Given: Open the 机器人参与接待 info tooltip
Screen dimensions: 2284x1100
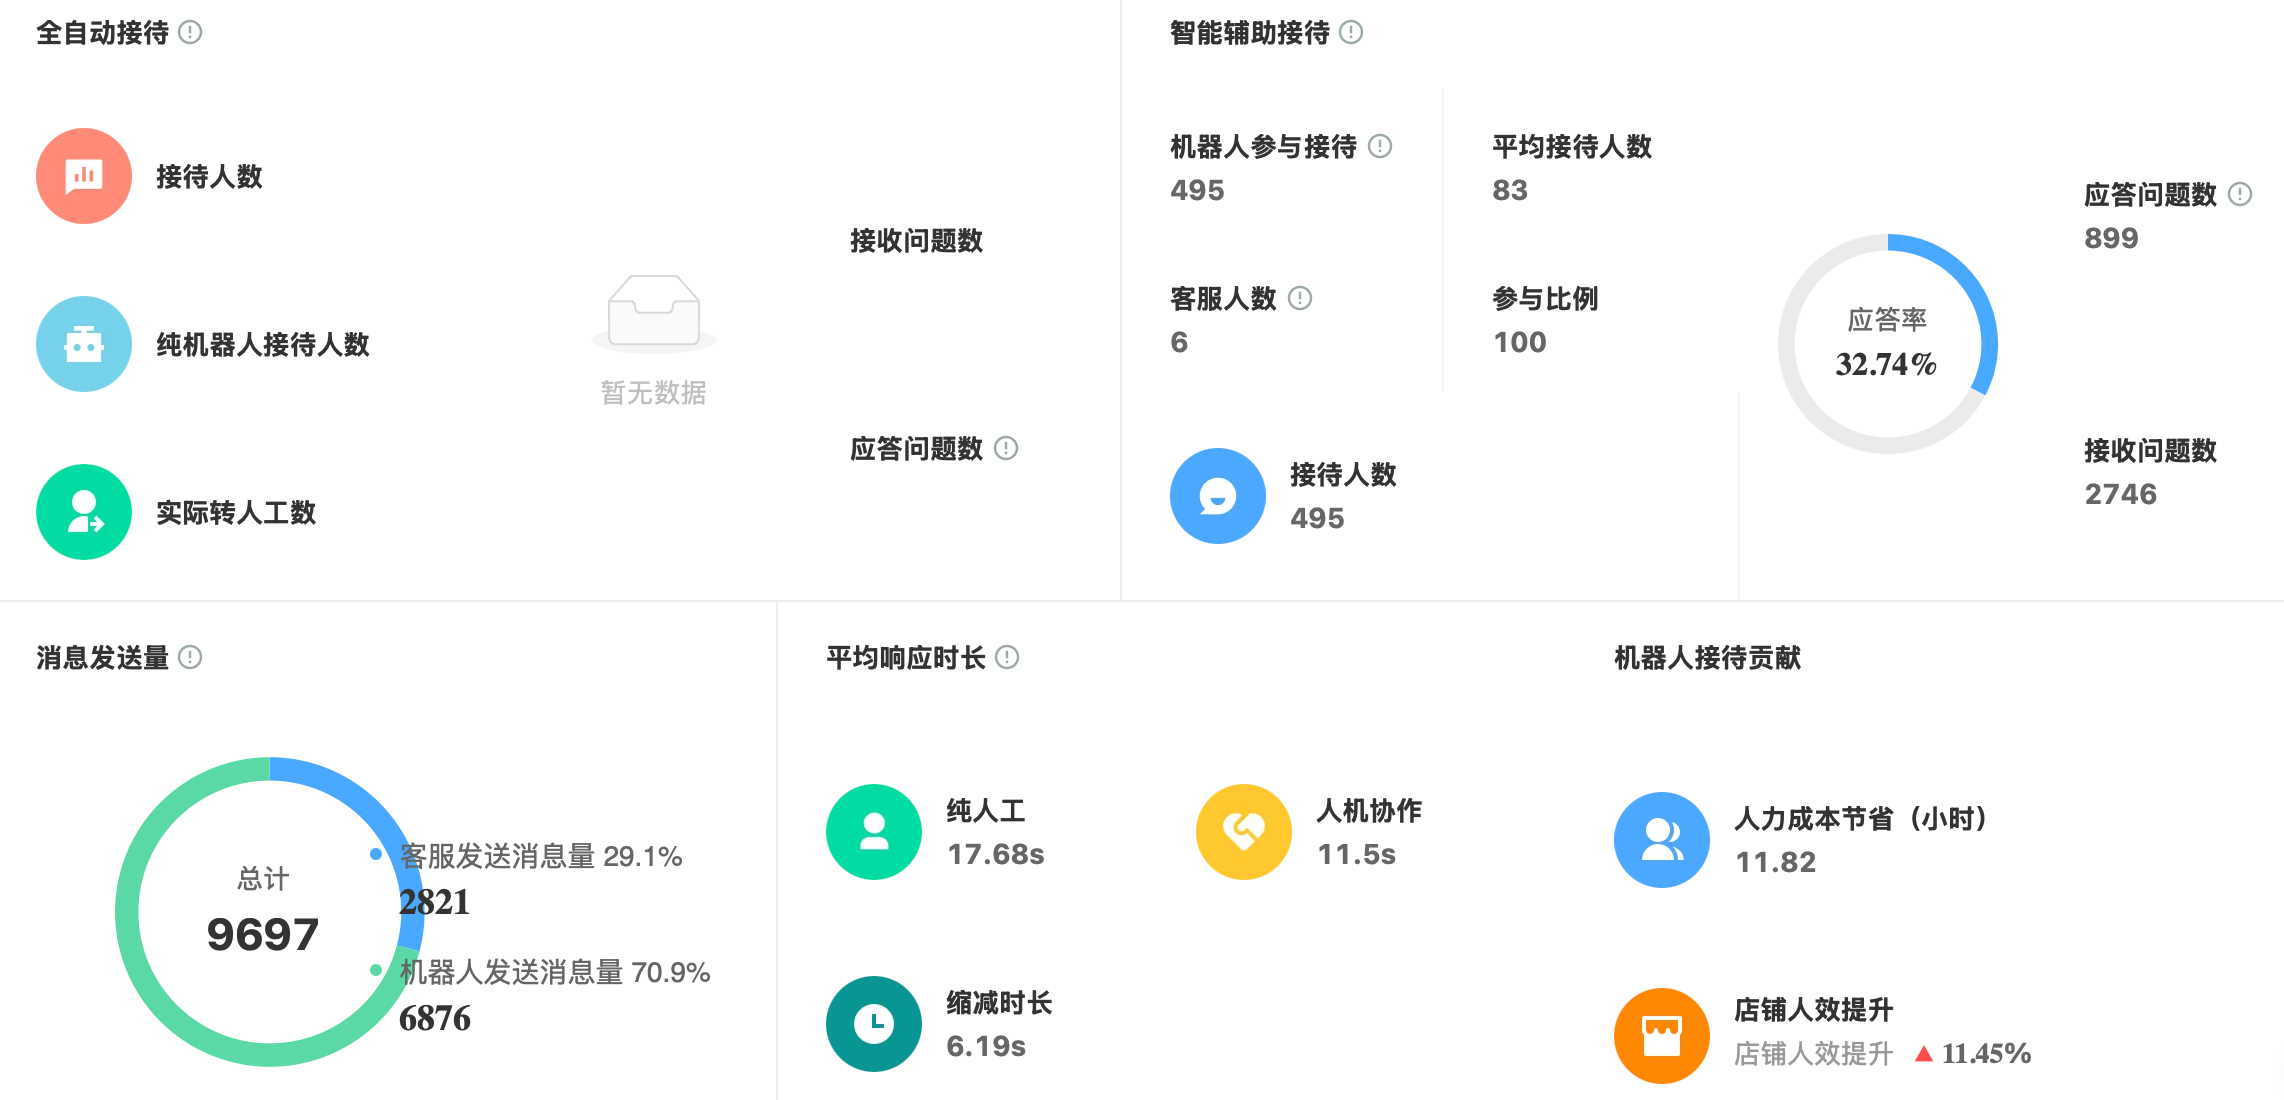Looking at the screenshot, I should coord(1378,146).
